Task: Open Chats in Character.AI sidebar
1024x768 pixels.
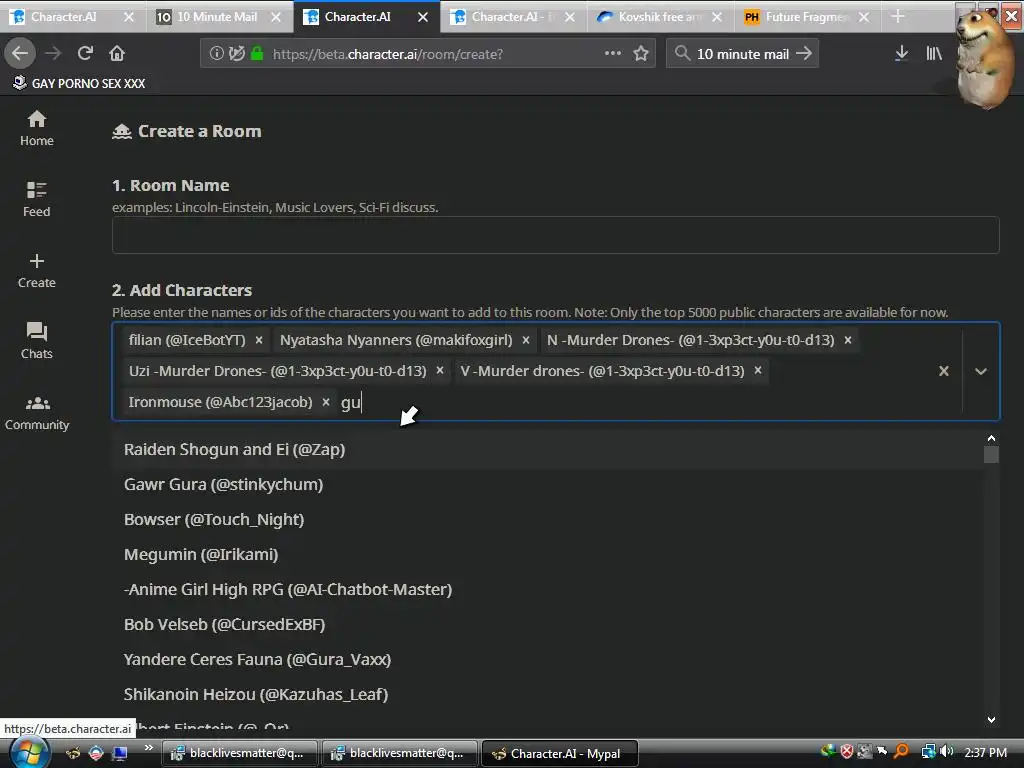Action: click(37, 341)
